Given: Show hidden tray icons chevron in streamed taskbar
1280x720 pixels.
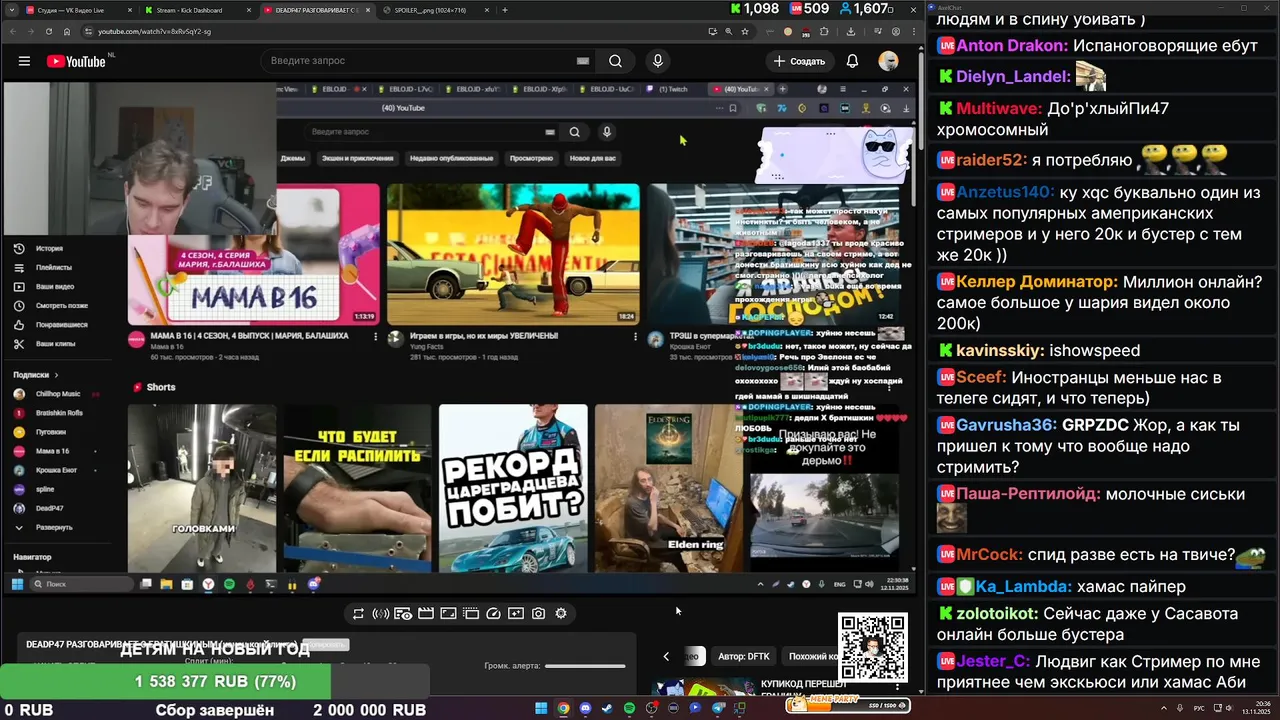Looking at the screenshot, I should (761, 584).
